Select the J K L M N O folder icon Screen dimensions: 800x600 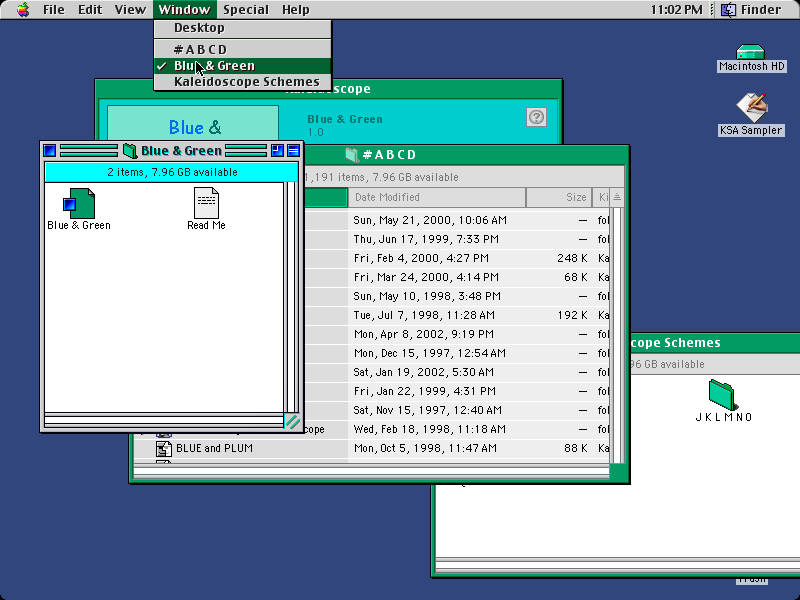(x=723, y=394)
